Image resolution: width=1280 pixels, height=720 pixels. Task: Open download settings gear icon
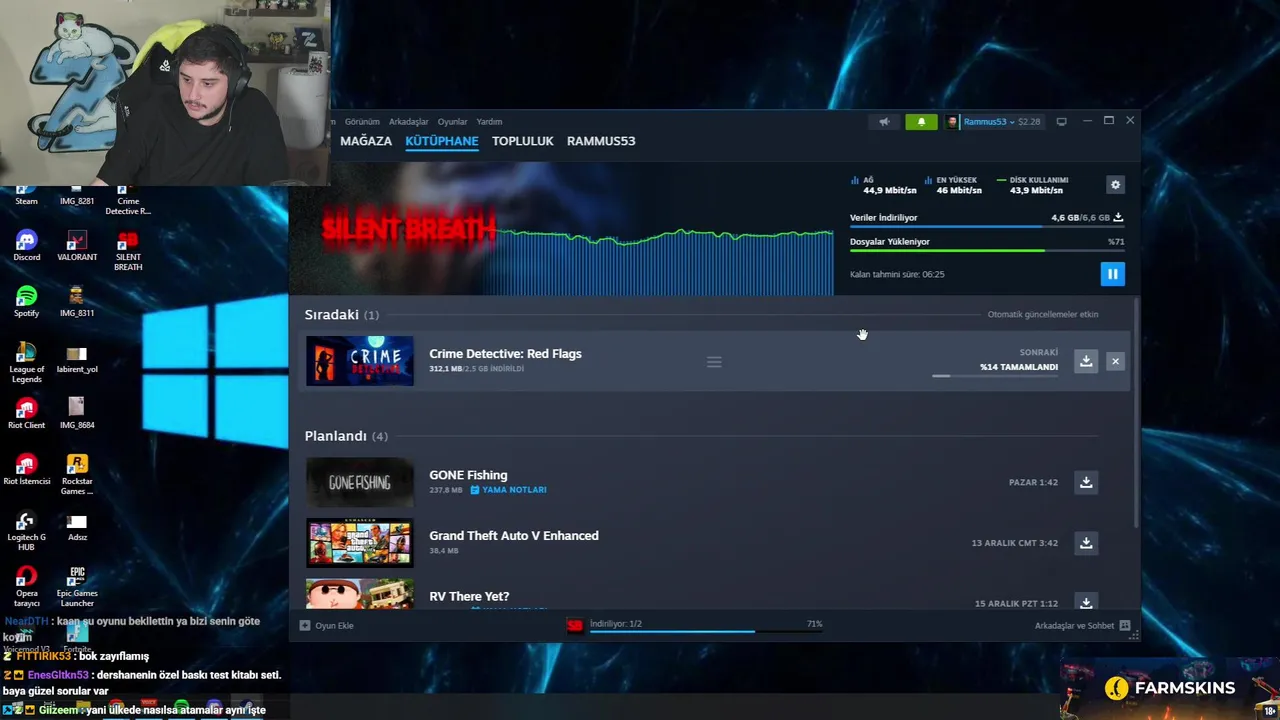(1115, 185)
